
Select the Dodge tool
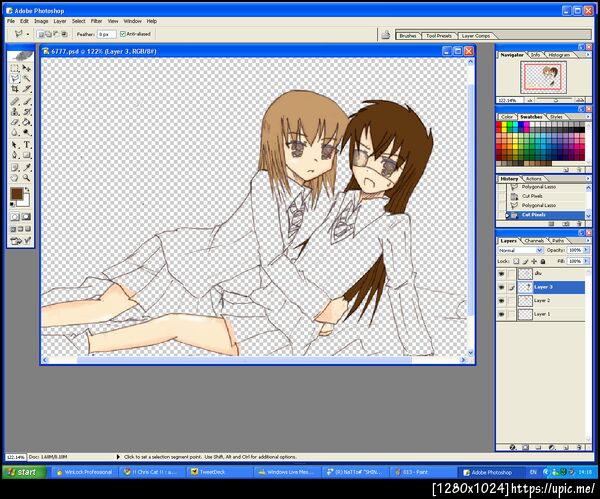(x=26, y=133)
